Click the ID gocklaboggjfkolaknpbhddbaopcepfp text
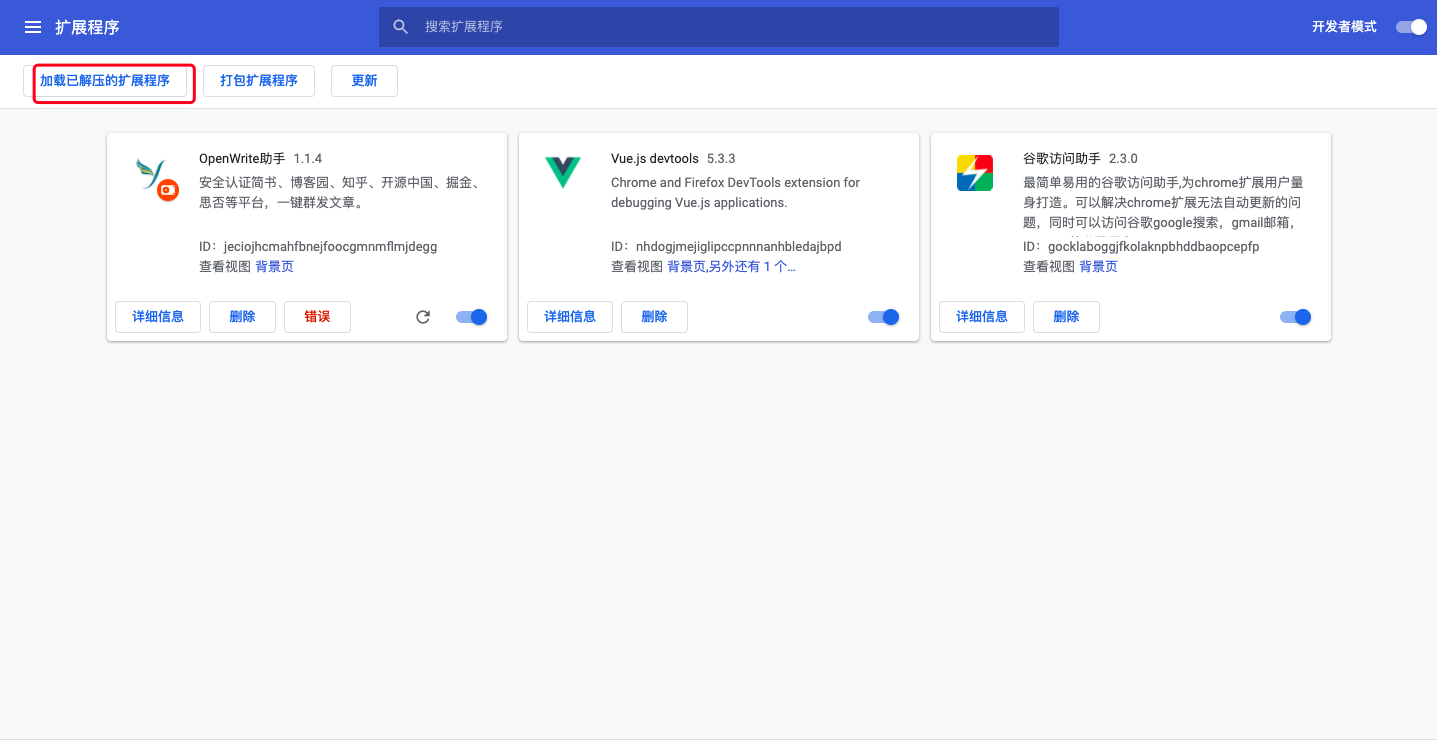The image size is (1437, 745). pyautogui.click(x=1141, y=247)
